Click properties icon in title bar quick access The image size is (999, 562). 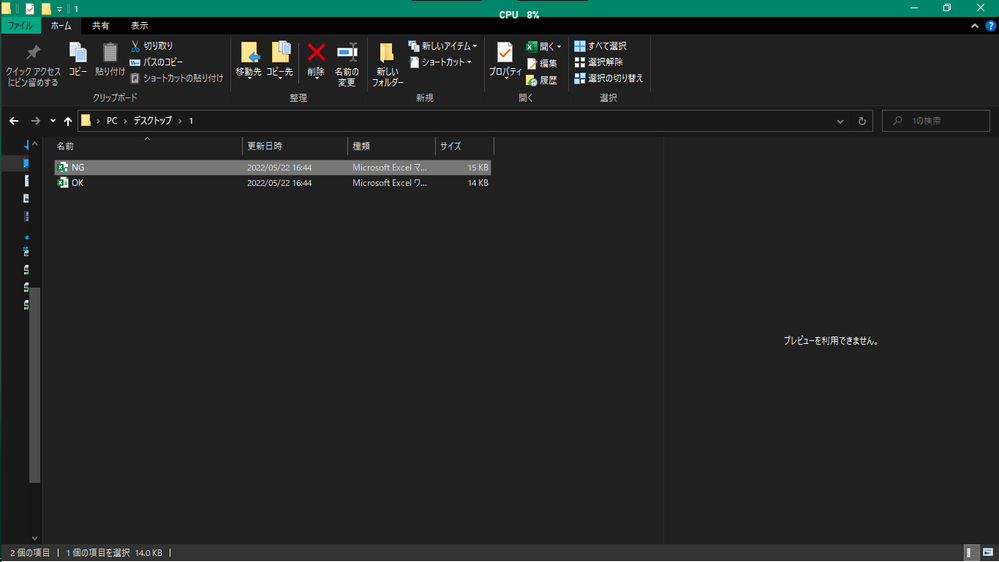point(29,8)
